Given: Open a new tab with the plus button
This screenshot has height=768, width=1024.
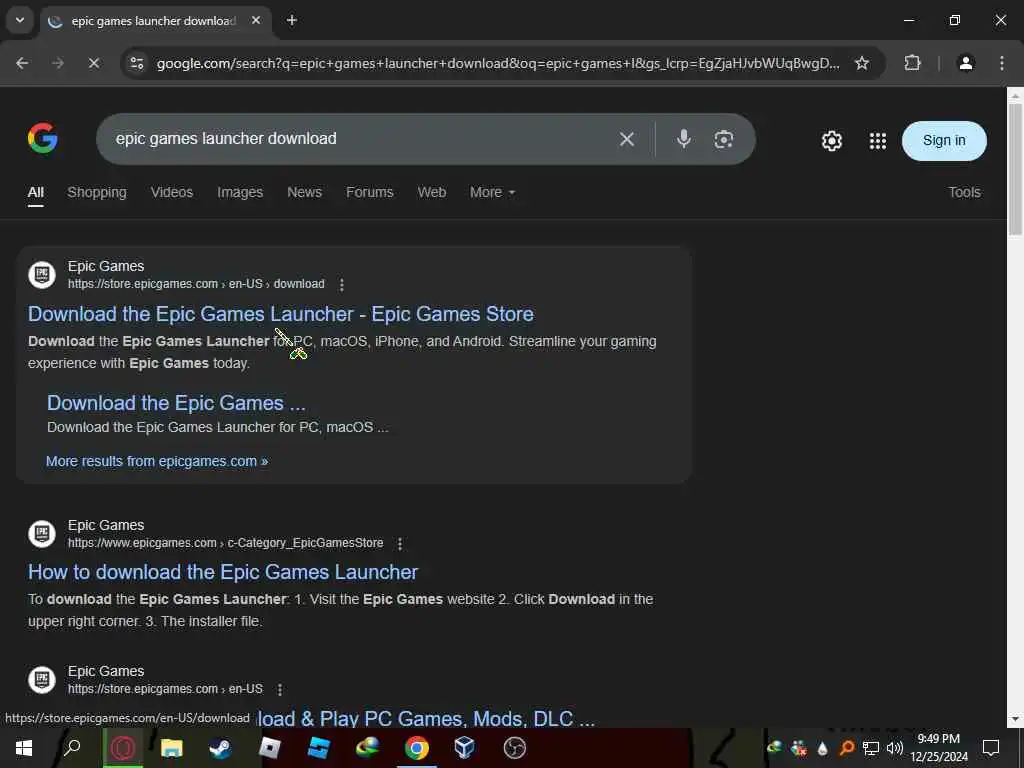Looking at the screenshot, I should click(x=292, y=21).
